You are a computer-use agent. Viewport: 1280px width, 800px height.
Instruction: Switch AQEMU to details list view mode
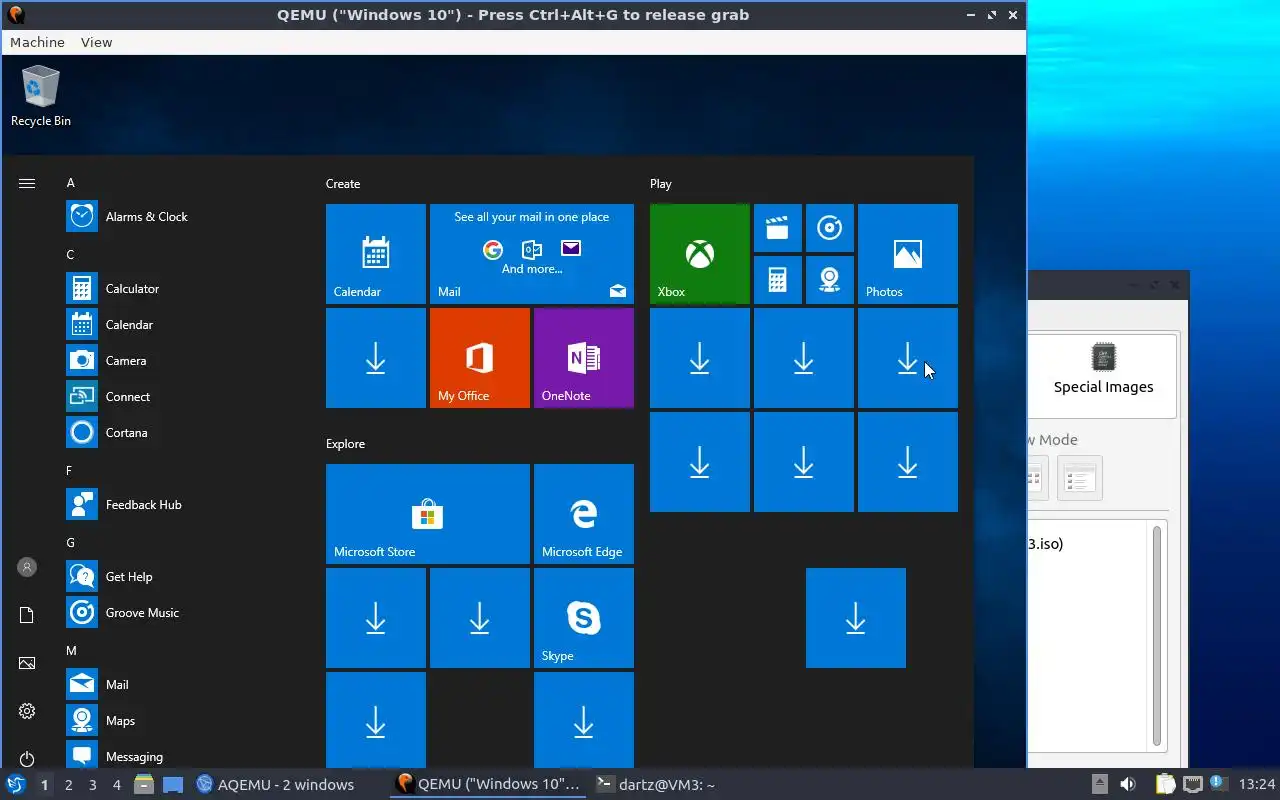coord(1079,478)
